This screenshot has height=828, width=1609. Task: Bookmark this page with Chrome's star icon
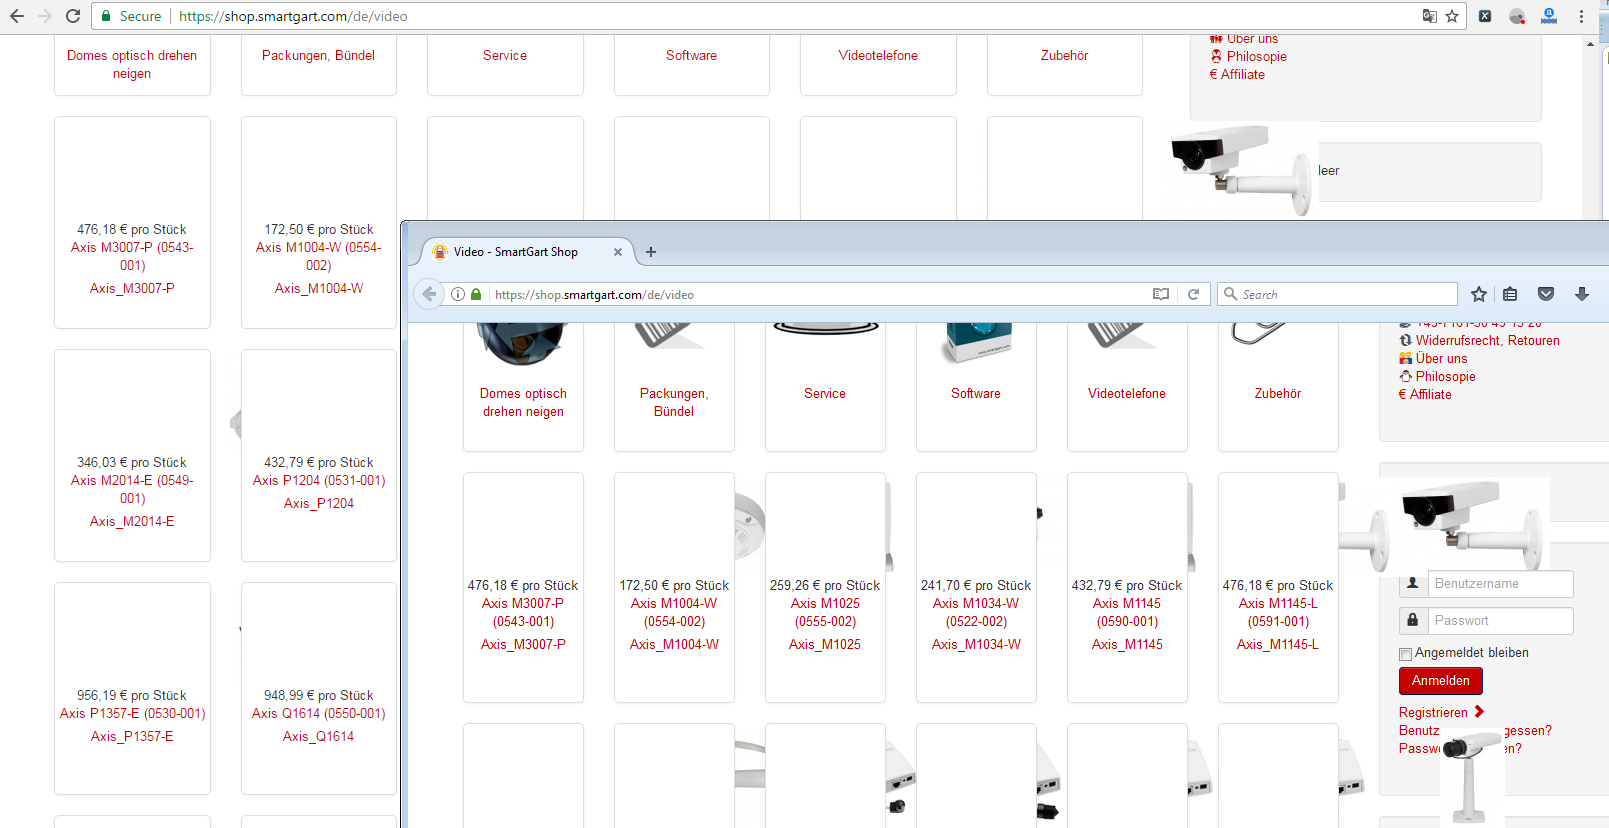coord(1452,16)
